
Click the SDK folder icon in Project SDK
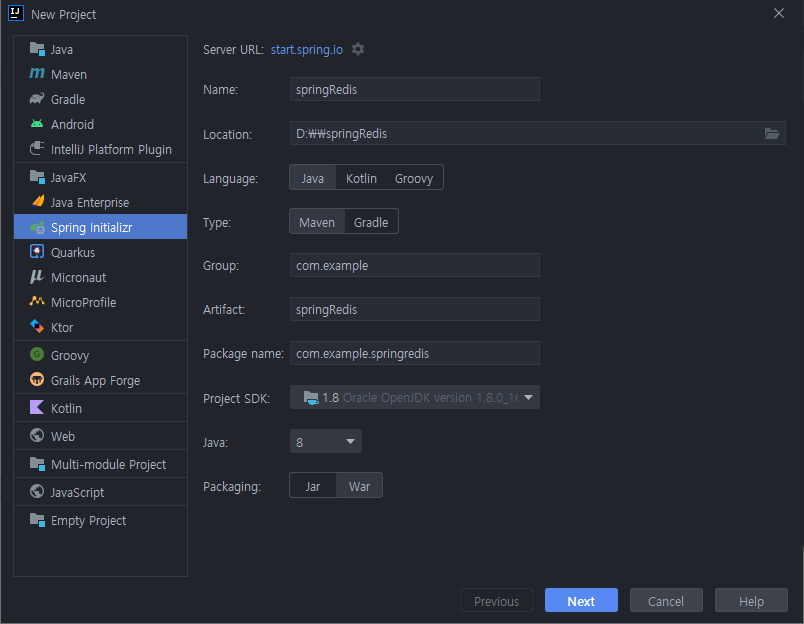(x=311, y=397)
